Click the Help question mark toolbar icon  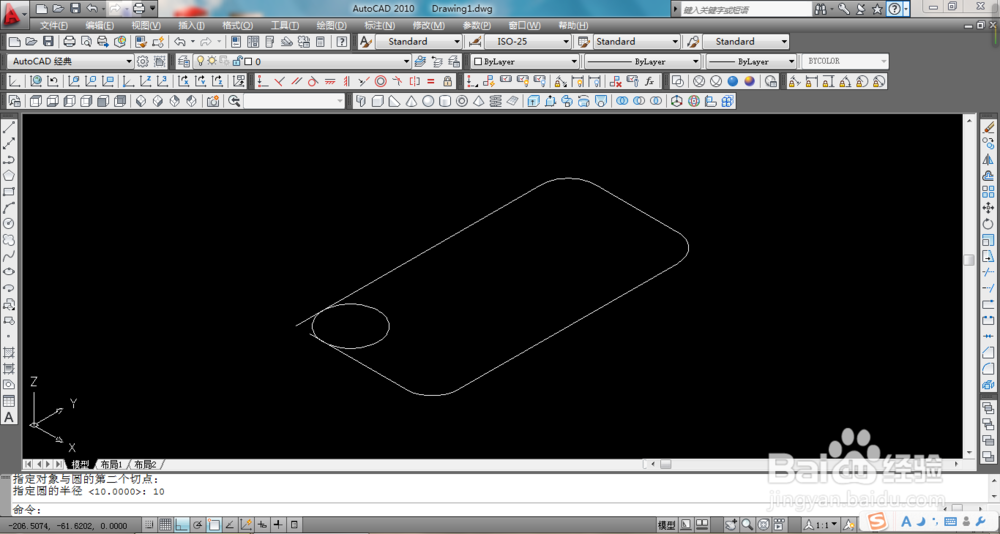click(x=342, y=41)
